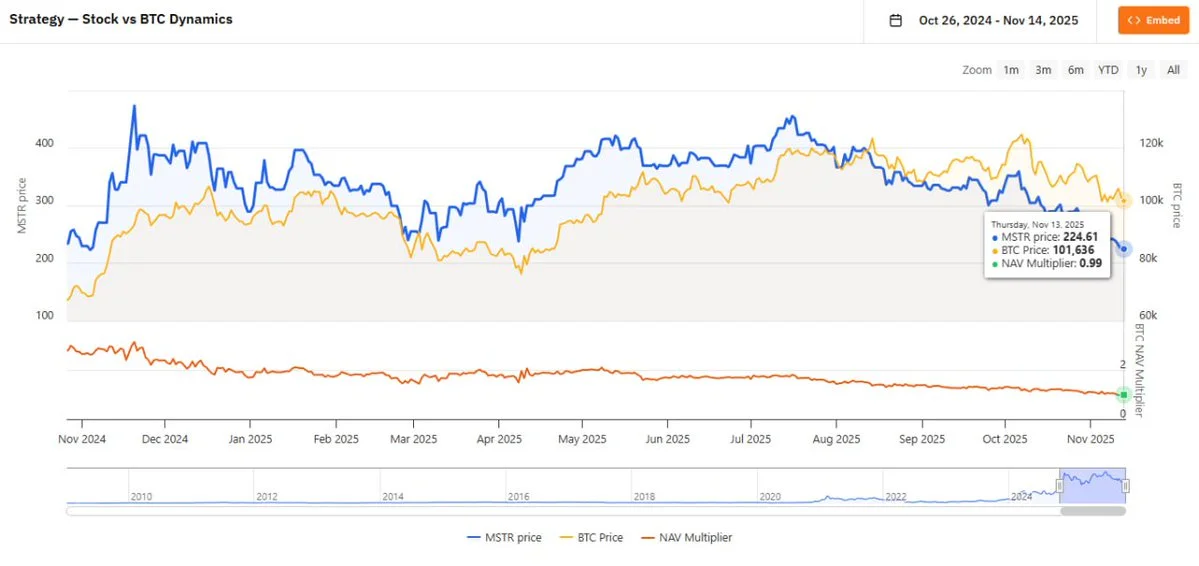Select the 6m zoom range

pyautogui.click(x=1075, y=70)
